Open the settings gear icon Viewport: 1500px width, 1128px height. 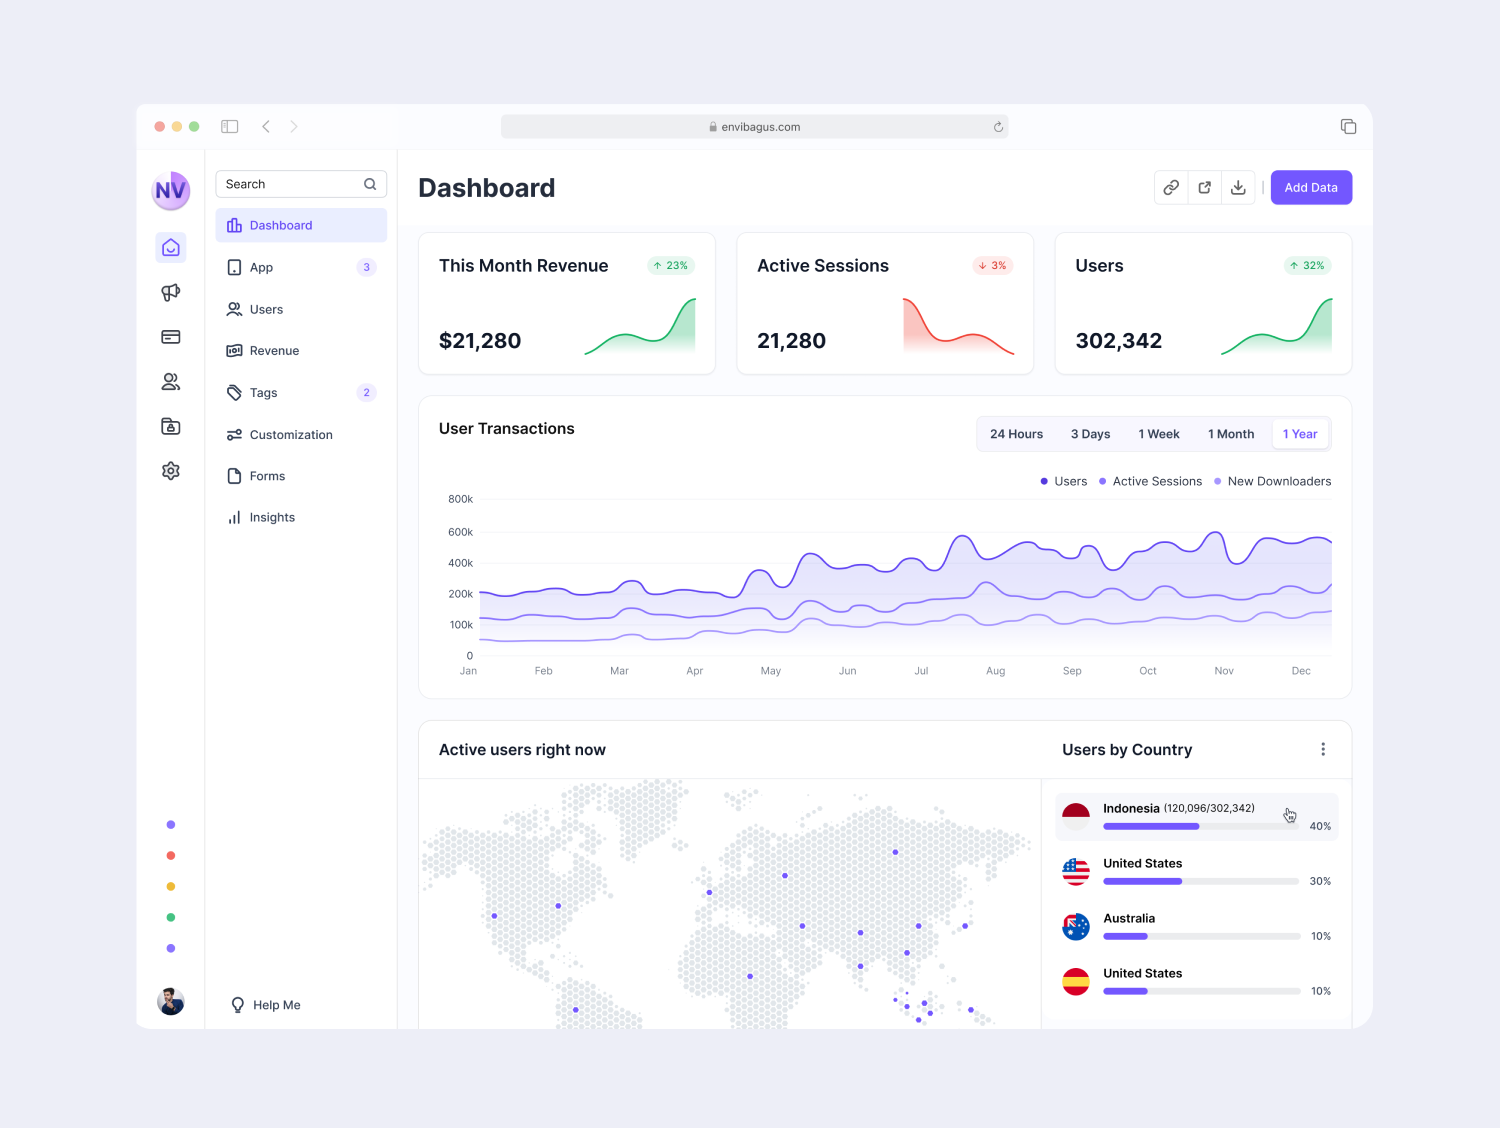170,470
